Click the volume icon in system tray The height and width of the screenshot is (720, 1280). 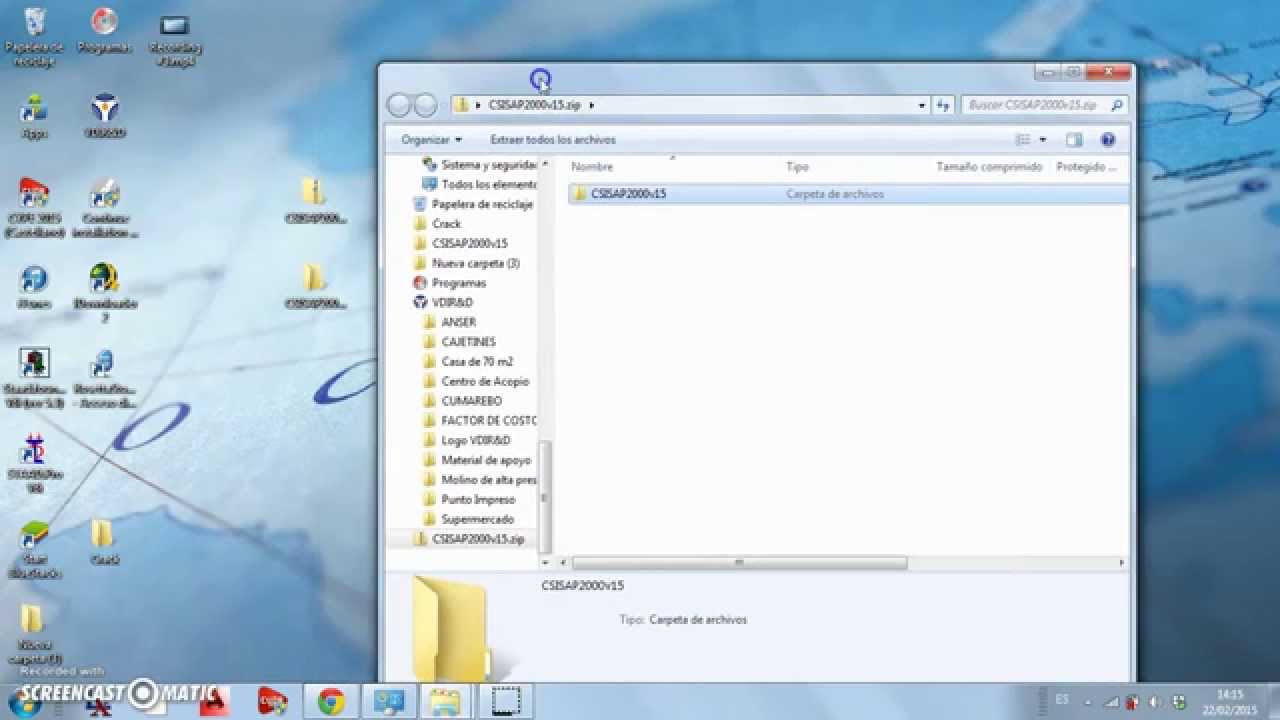[x=1155, y=702]
